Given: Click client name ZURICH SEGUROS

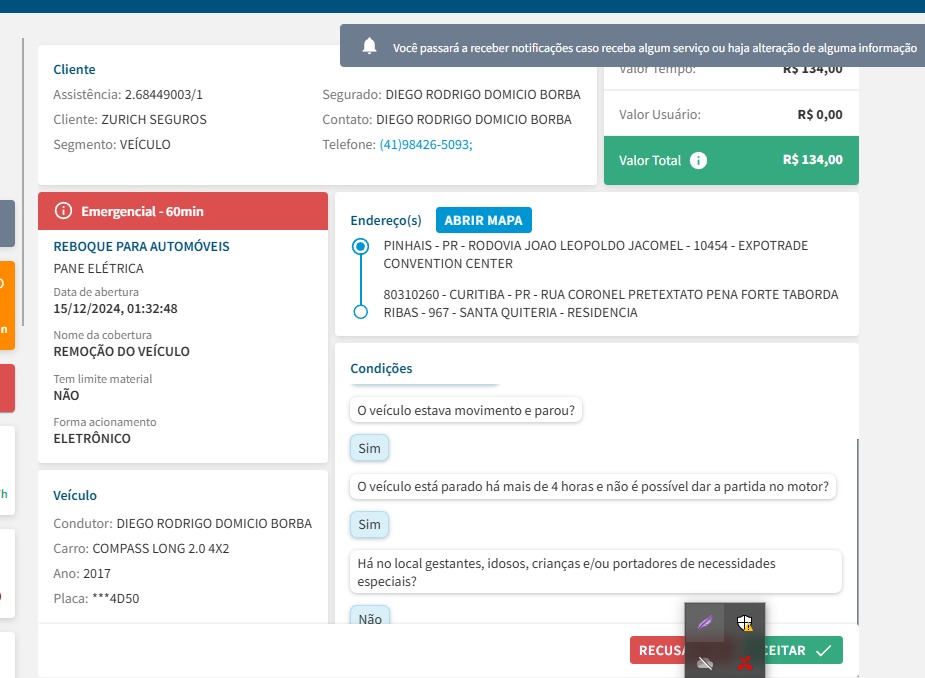Looking at the screenshot, I should [154, 120].
